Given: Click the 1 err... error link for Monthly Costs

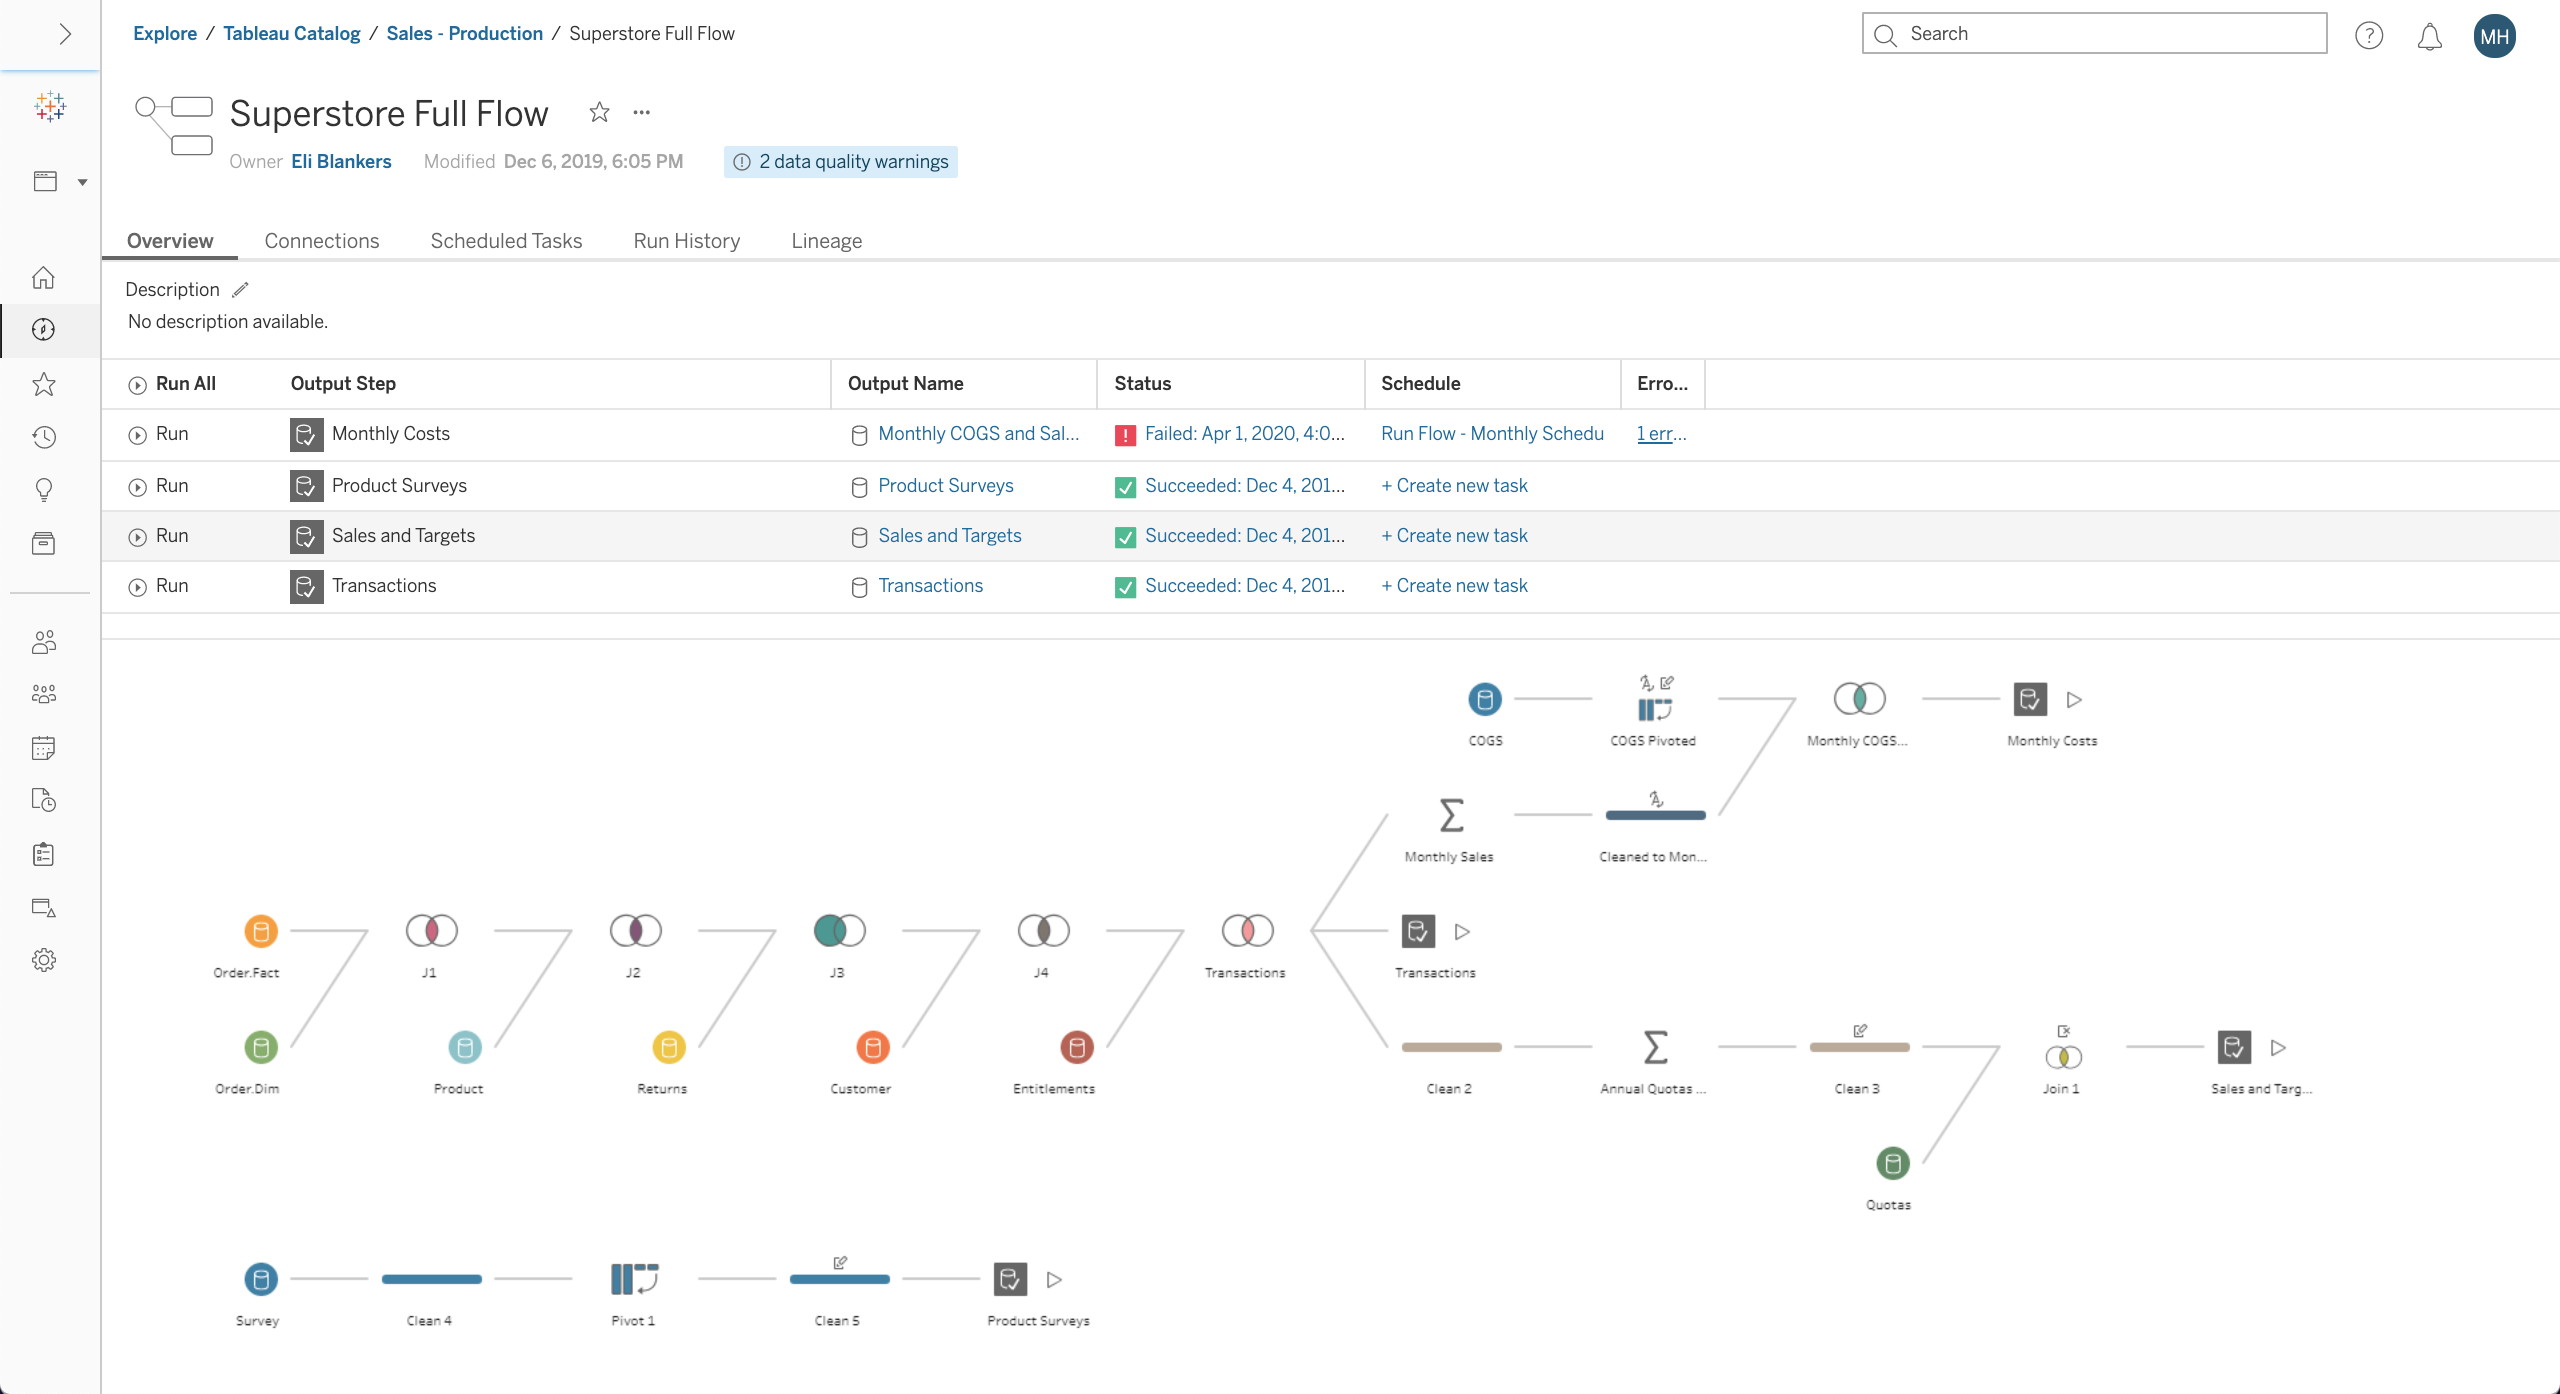Looking at the screenshot, I should [x=1659, y=433].
